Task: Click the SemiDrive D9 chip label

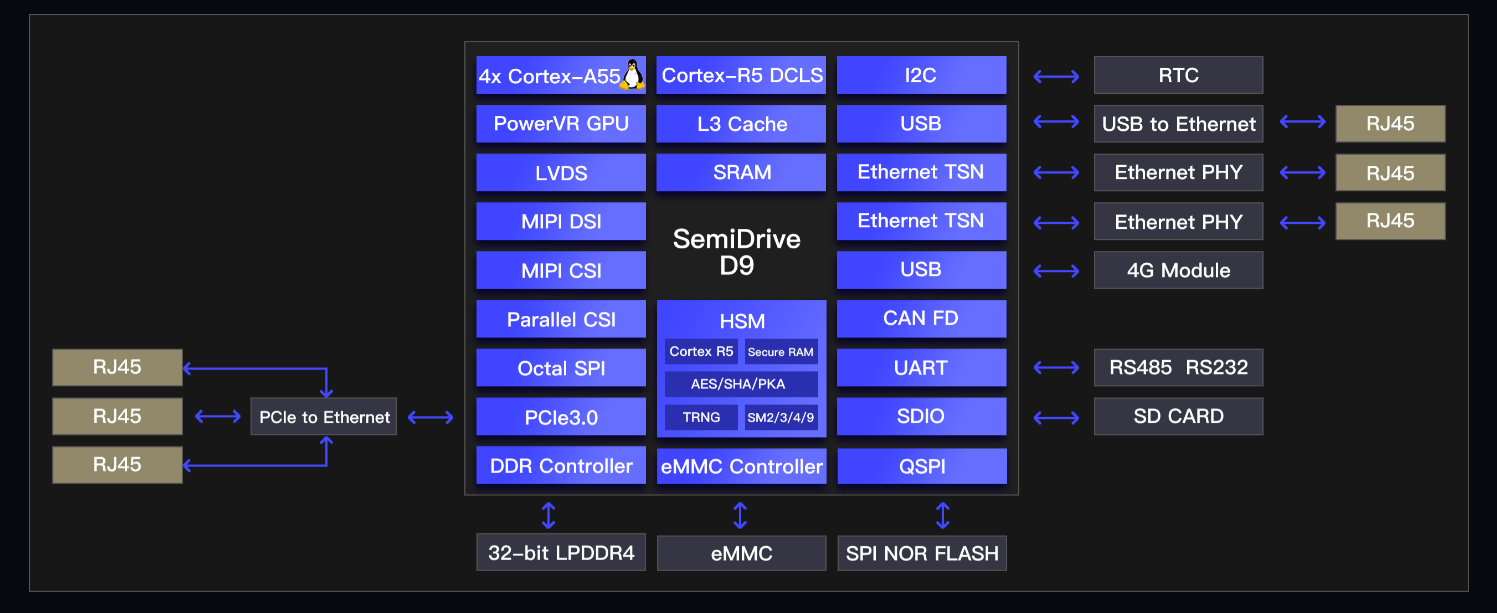Action: pos(736,252)
